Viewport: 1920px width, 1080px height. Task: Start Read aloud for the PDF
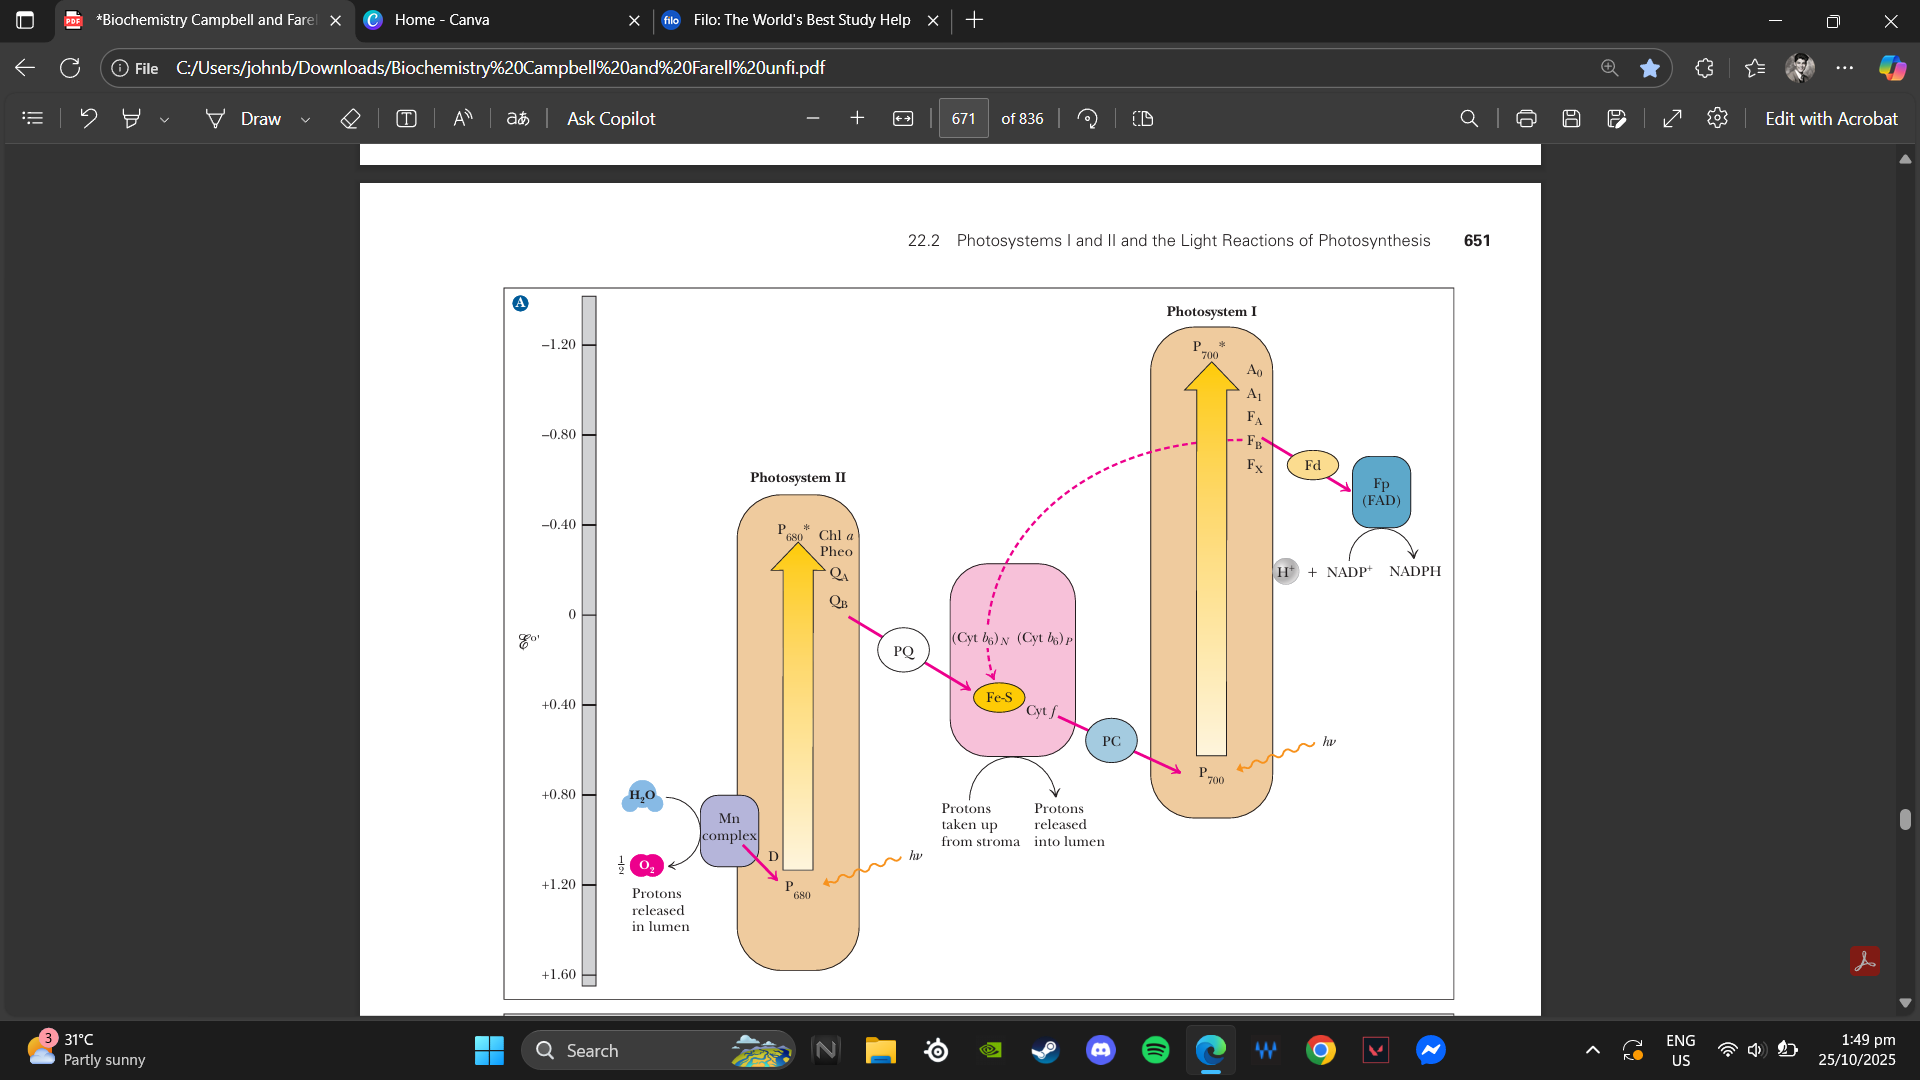(462, 118)
